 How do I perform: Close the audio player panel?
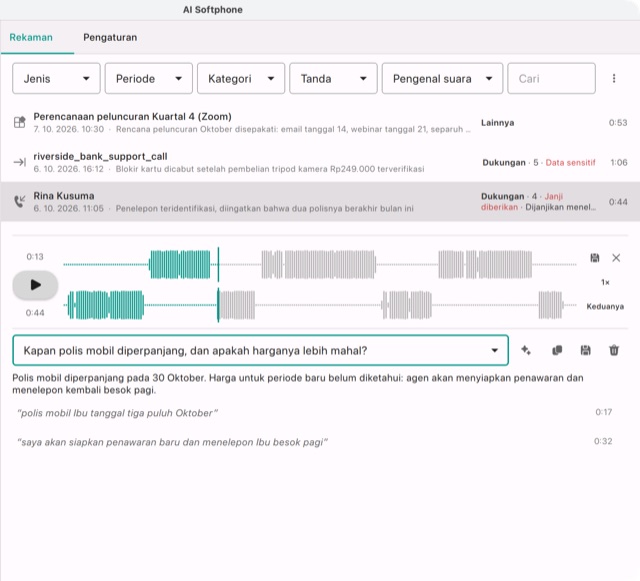point(616,258)
